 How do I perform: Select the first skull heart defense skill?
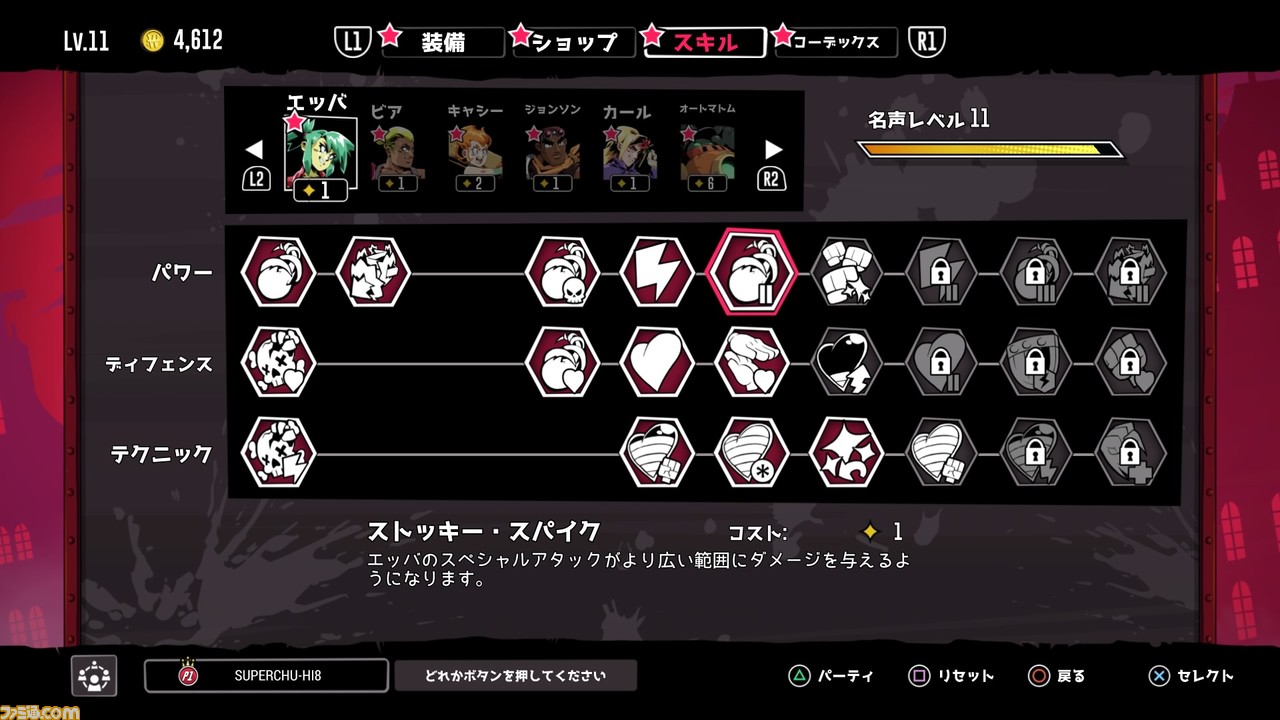[279, 362]
